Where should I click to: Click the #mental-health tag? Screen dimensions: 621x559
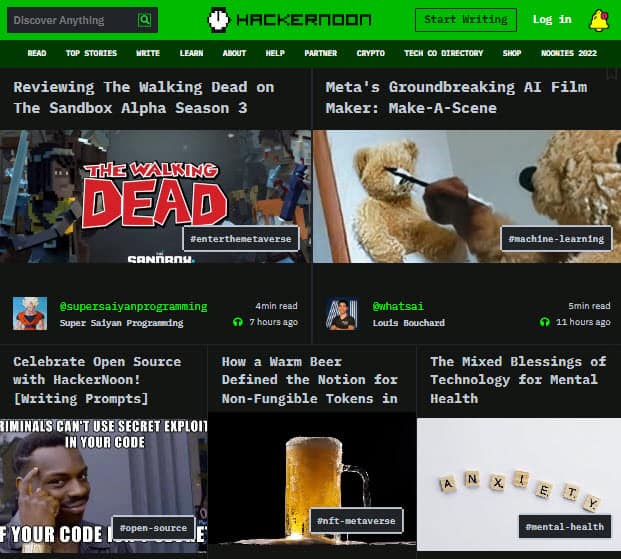coord(565,527)
